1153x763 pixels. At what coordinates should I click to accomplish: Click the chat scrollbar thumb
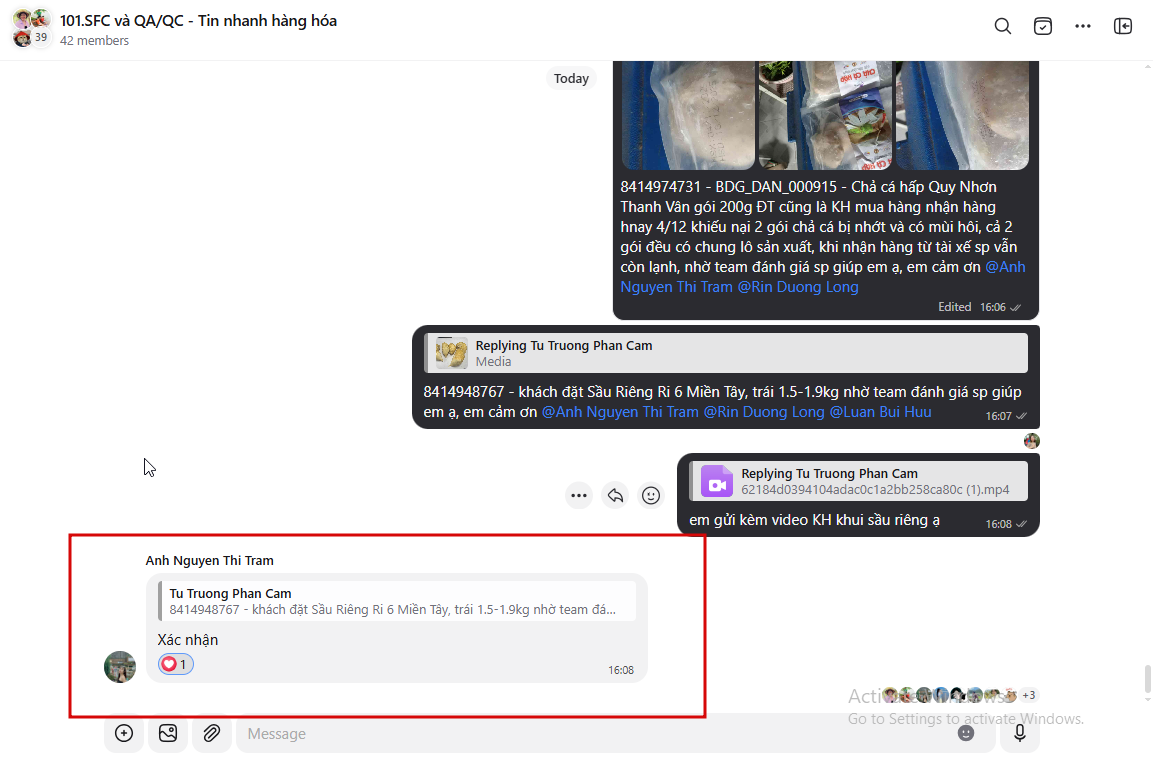pos(1147,679)
